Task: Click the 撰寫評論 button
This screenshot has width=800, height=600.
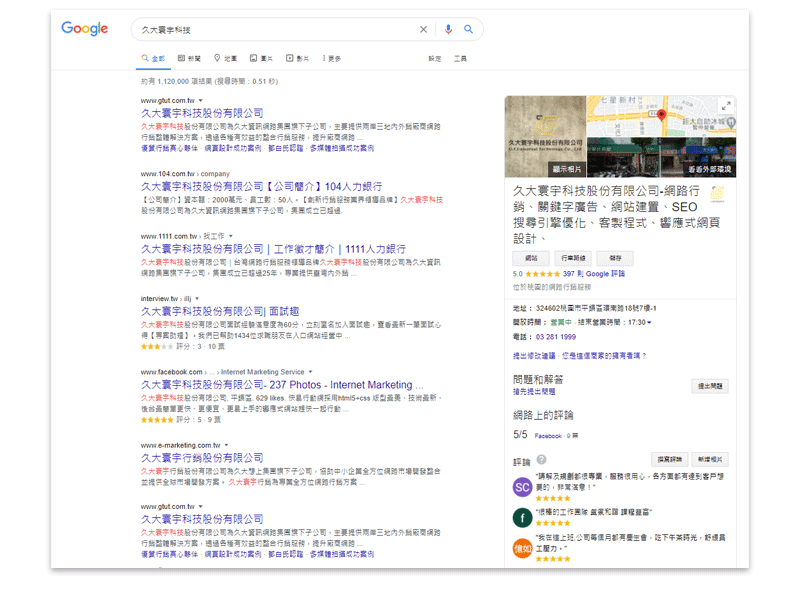Action: click(669, 459)
